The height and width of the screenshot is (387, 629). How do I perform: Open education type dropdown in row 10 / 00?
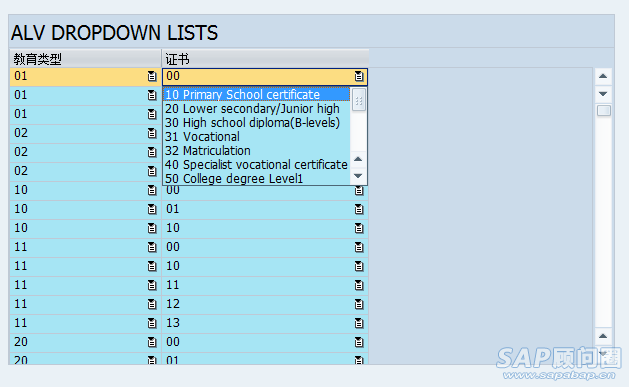point(152,190)
